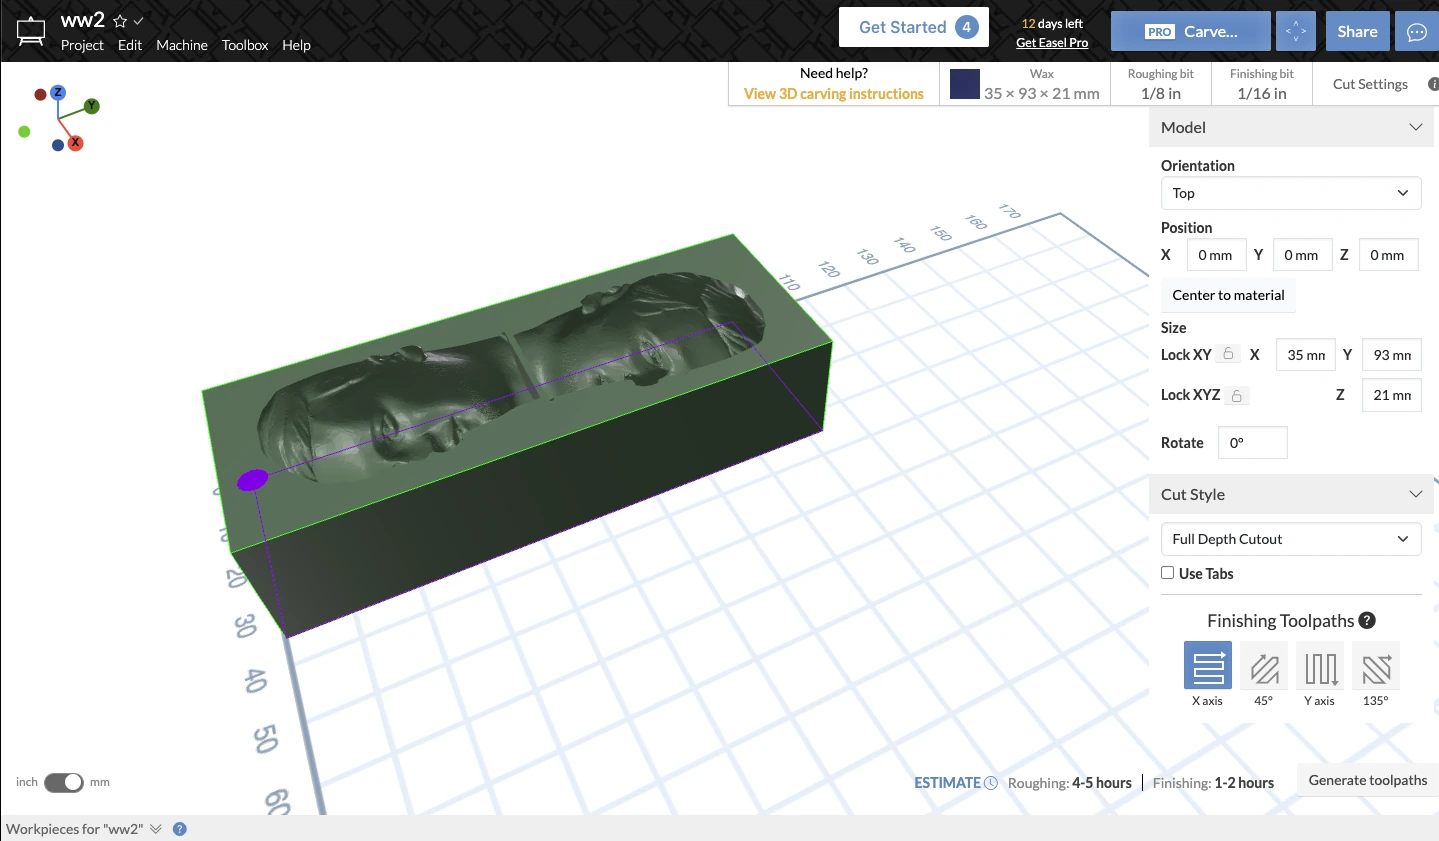Open View 3D carving instructions link
The width and height of the screenshot is (1439, 841).
pos(834,94)
